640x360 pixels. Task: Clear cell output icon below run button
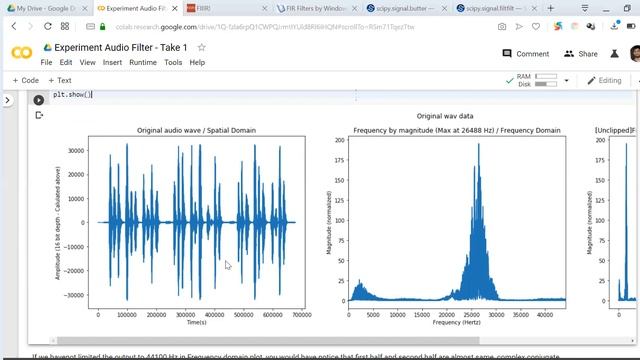coord(39,116)
